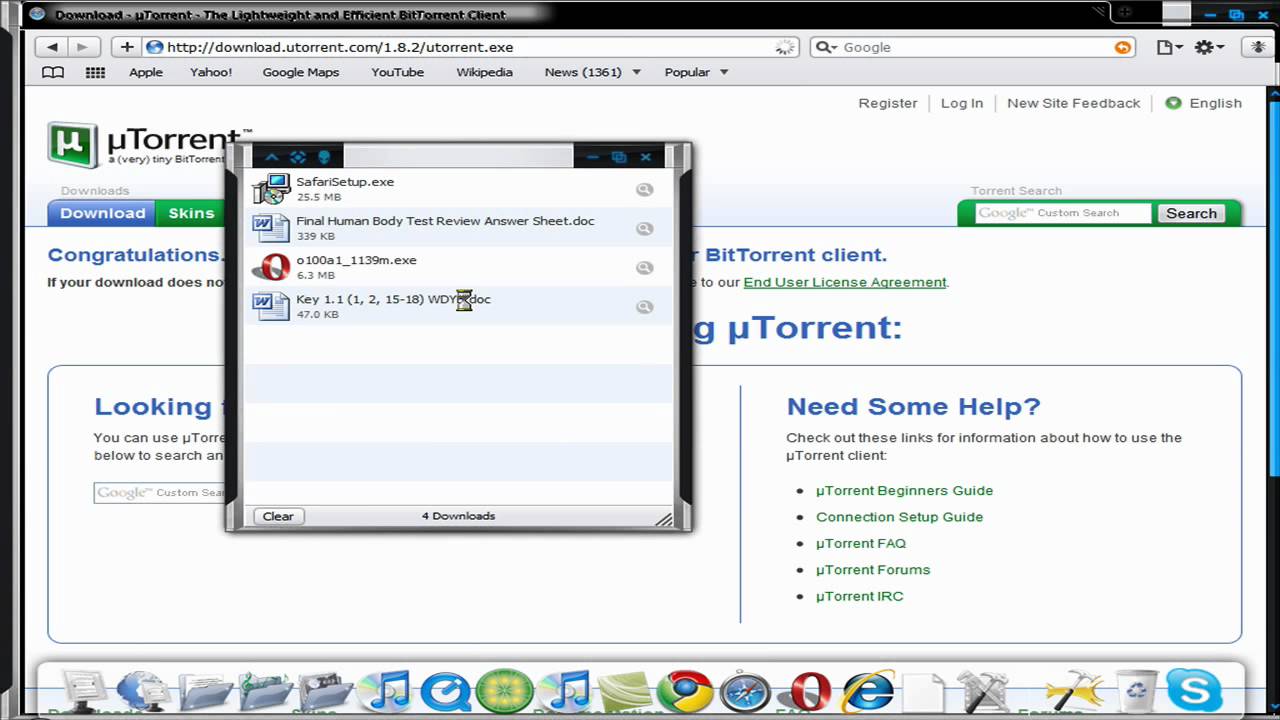Select the Skins tab on µTorrent page
The height and width of the screenshot is (720, 1280).
coord(191,213)
